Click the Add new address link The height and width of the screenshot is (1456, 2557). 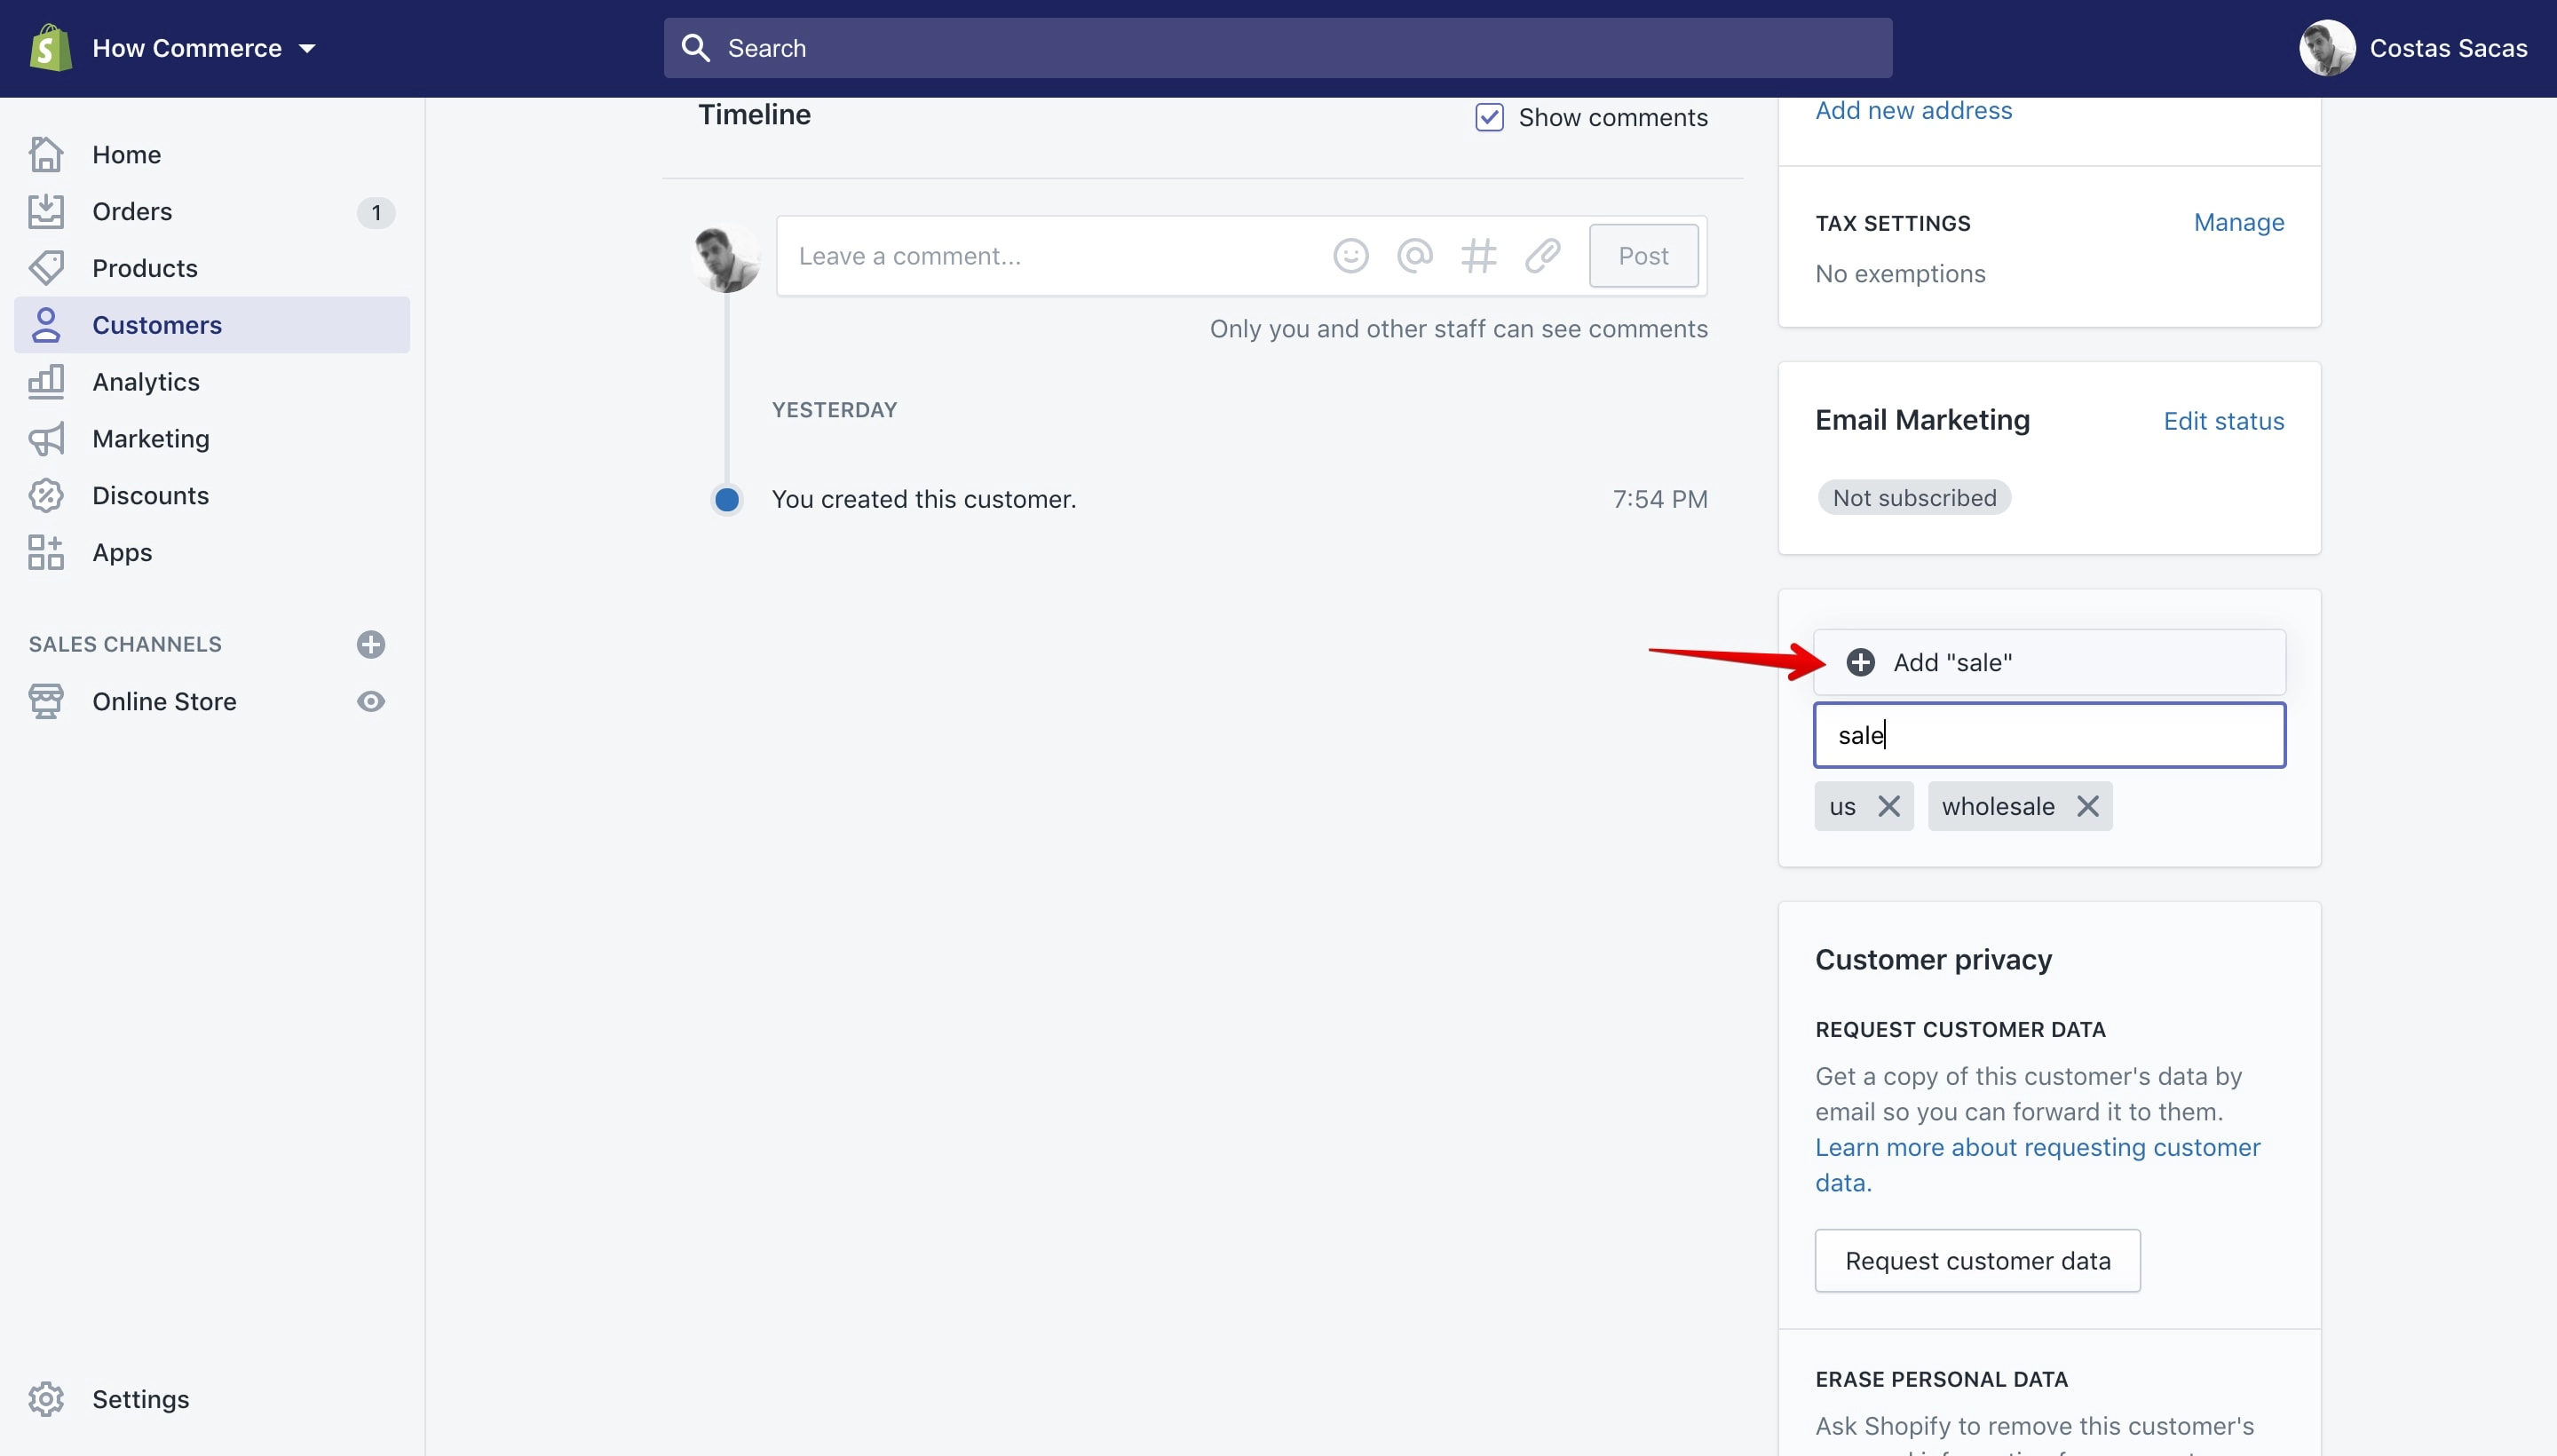1914,110
